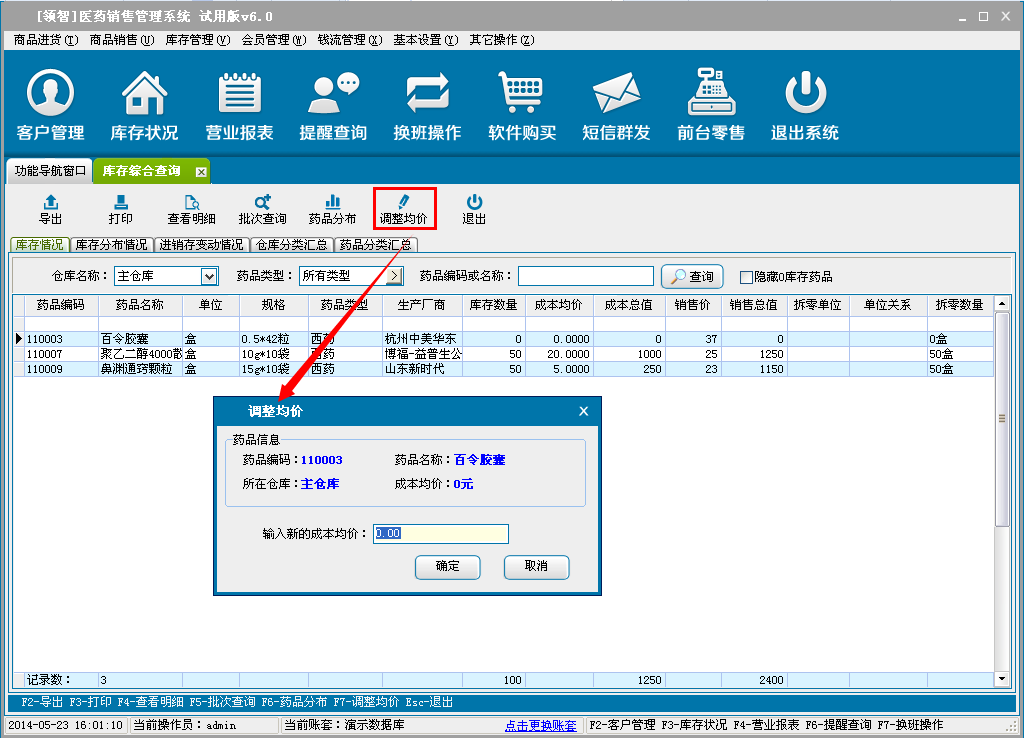Click the 提醒查询 reminder query icon
This screenshot has width=1024, height=738.
click(333, 105)
